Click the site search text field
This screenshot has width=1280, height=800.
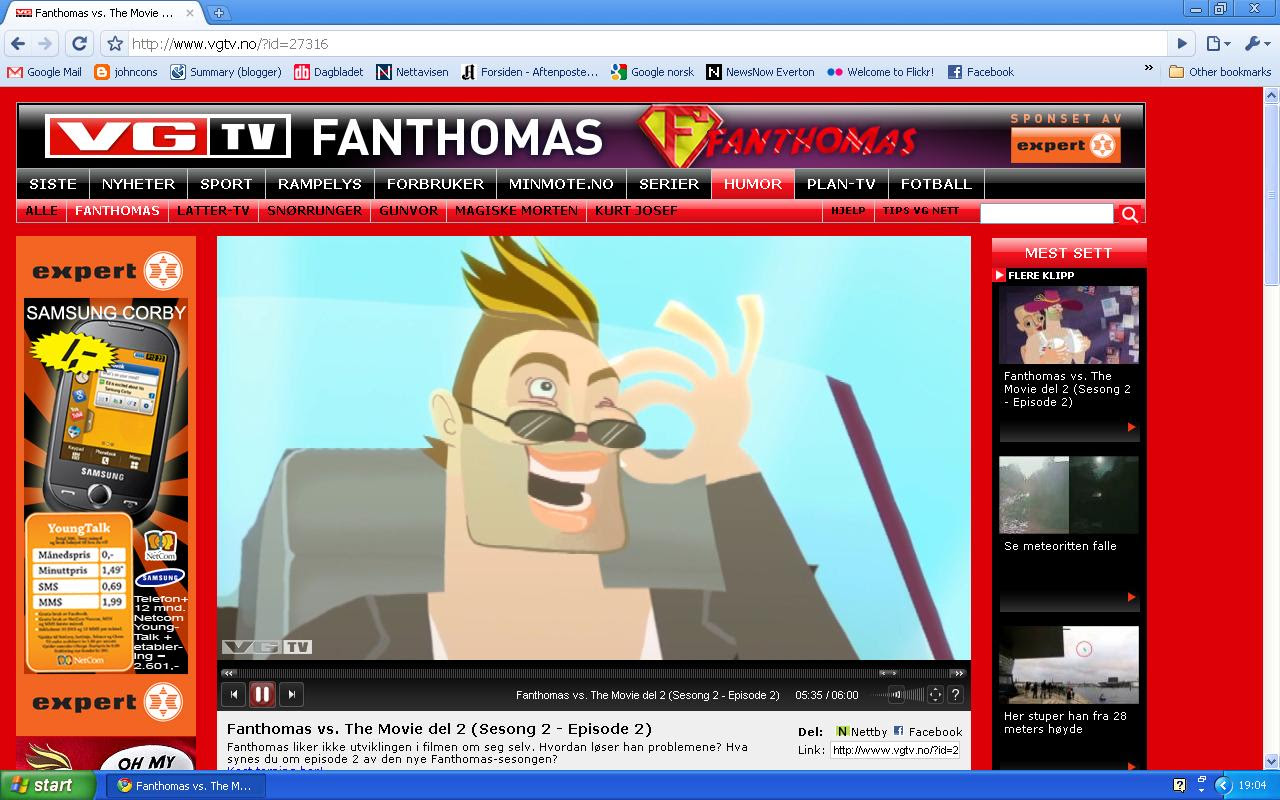coord(1046,213)
